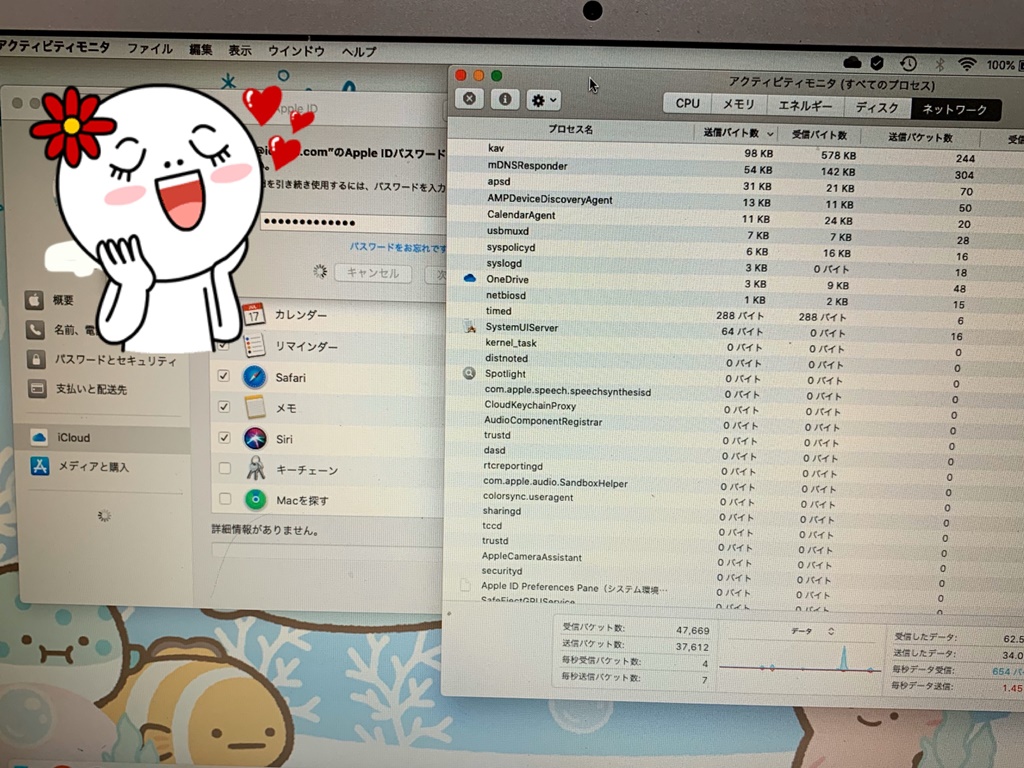Select the kernel_task process row
Screen dimensions: 1024x768
(736, 345)
